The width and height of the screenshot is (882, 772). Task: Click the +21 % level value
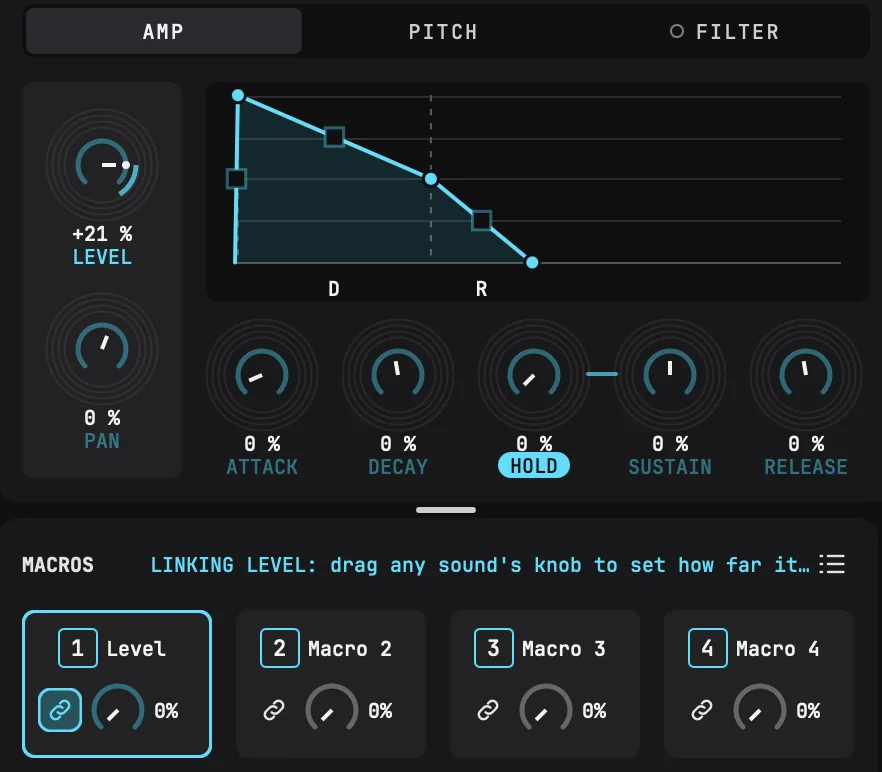(102, 234)
